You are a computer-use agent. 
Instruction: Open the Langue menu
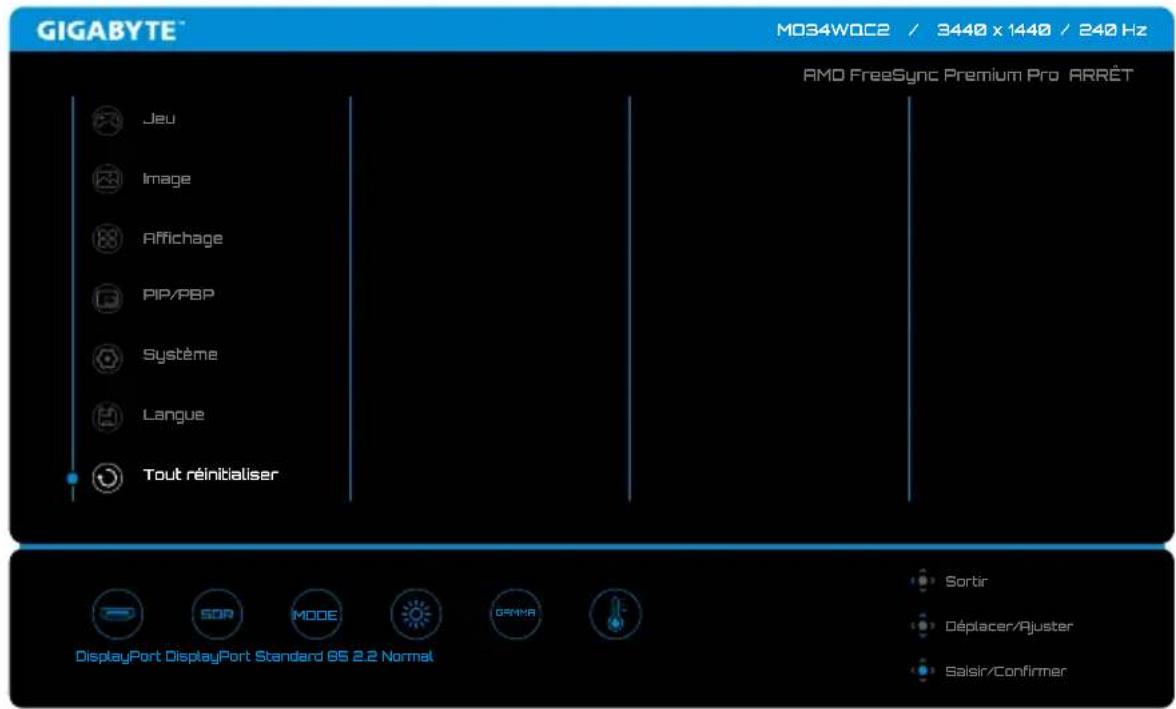(x=173, y=415)
